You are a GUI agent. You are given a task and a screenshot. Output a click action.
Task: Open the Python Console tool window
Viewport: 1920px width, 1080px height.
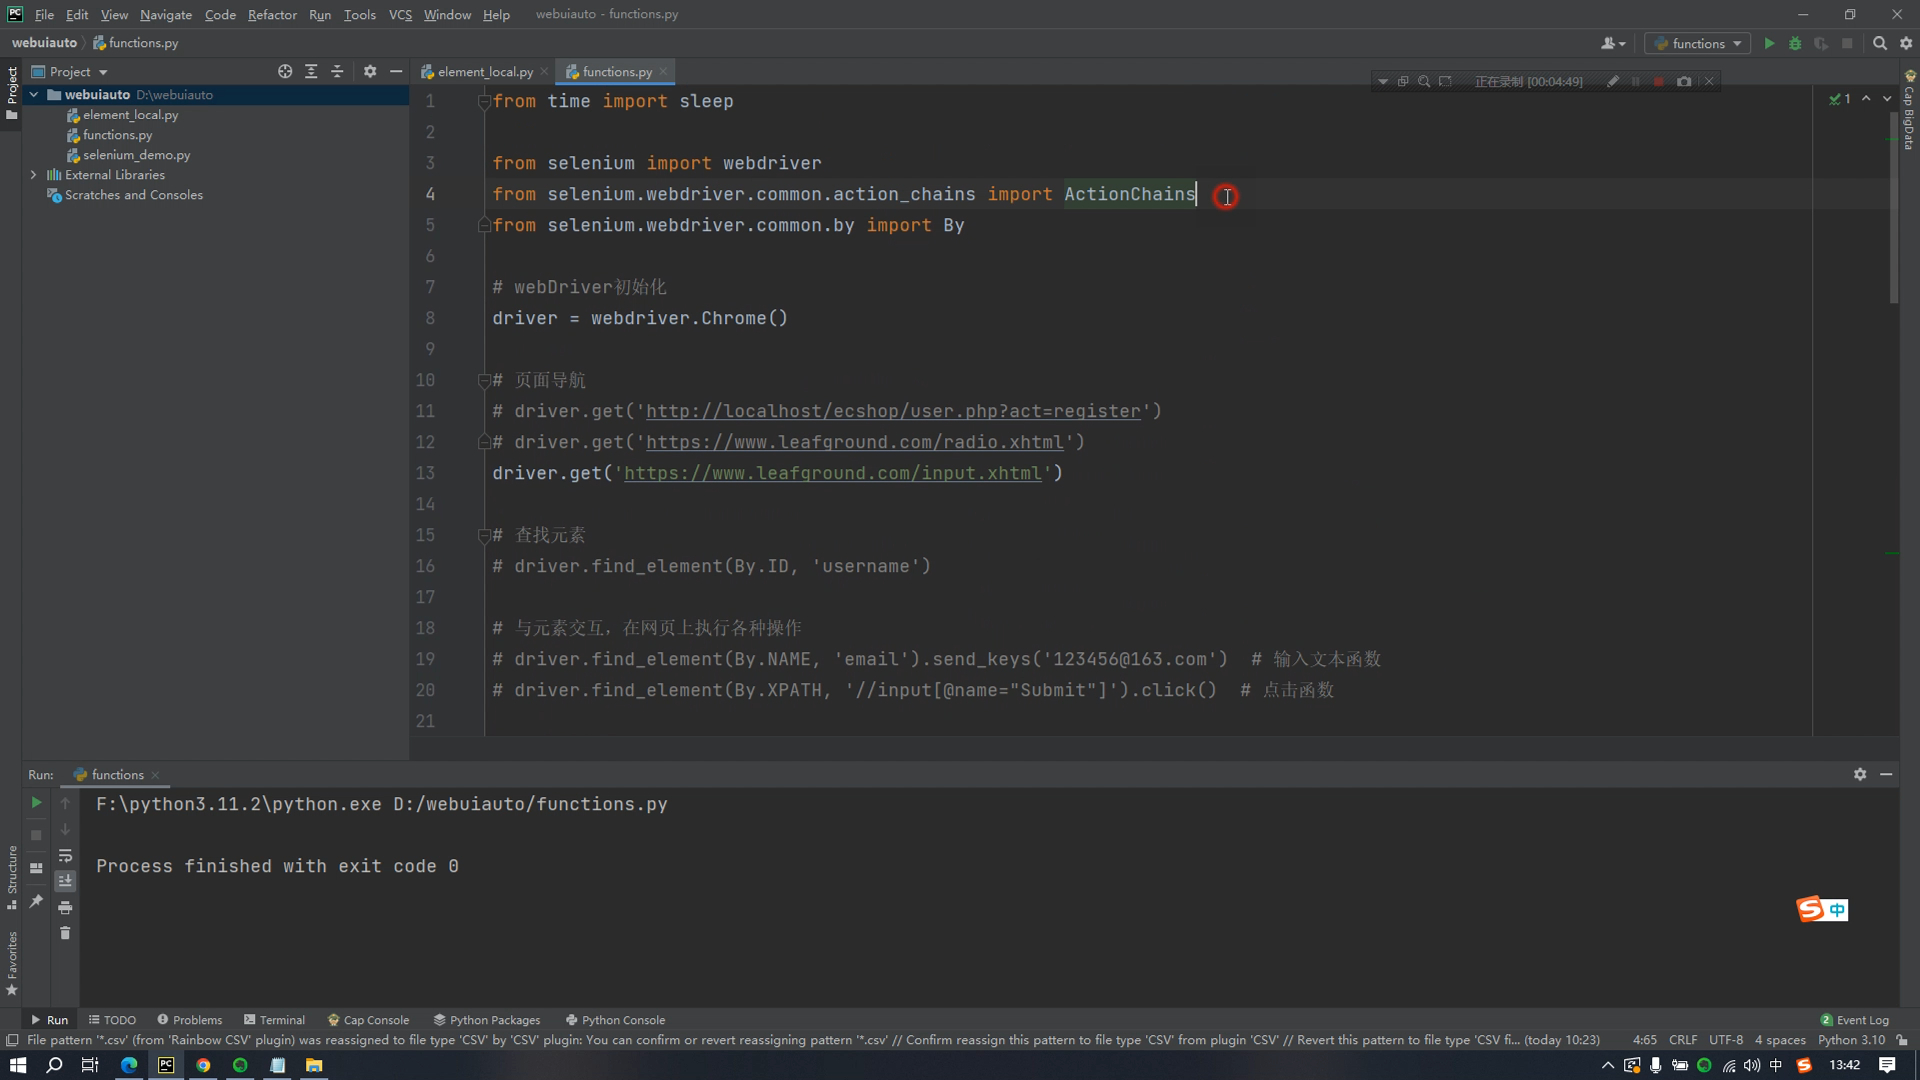[x=615, y=1020]
